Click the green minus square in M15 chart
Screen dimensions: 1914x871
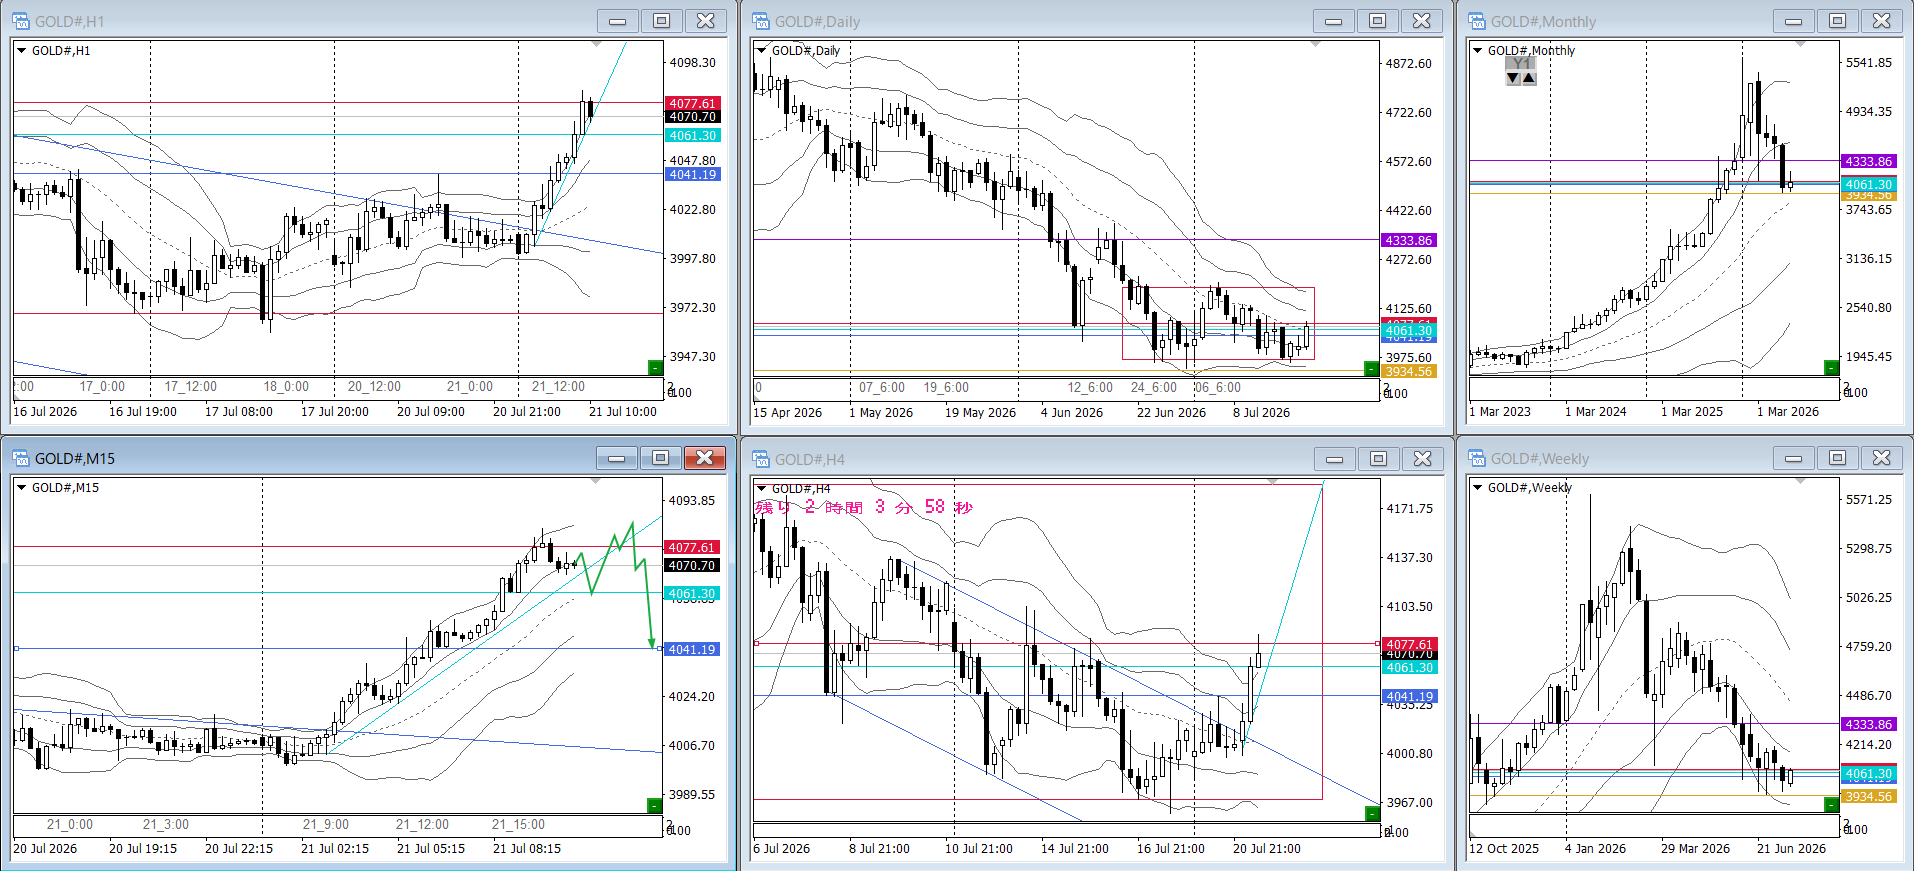pyautogui.click(x=654, y=805)
